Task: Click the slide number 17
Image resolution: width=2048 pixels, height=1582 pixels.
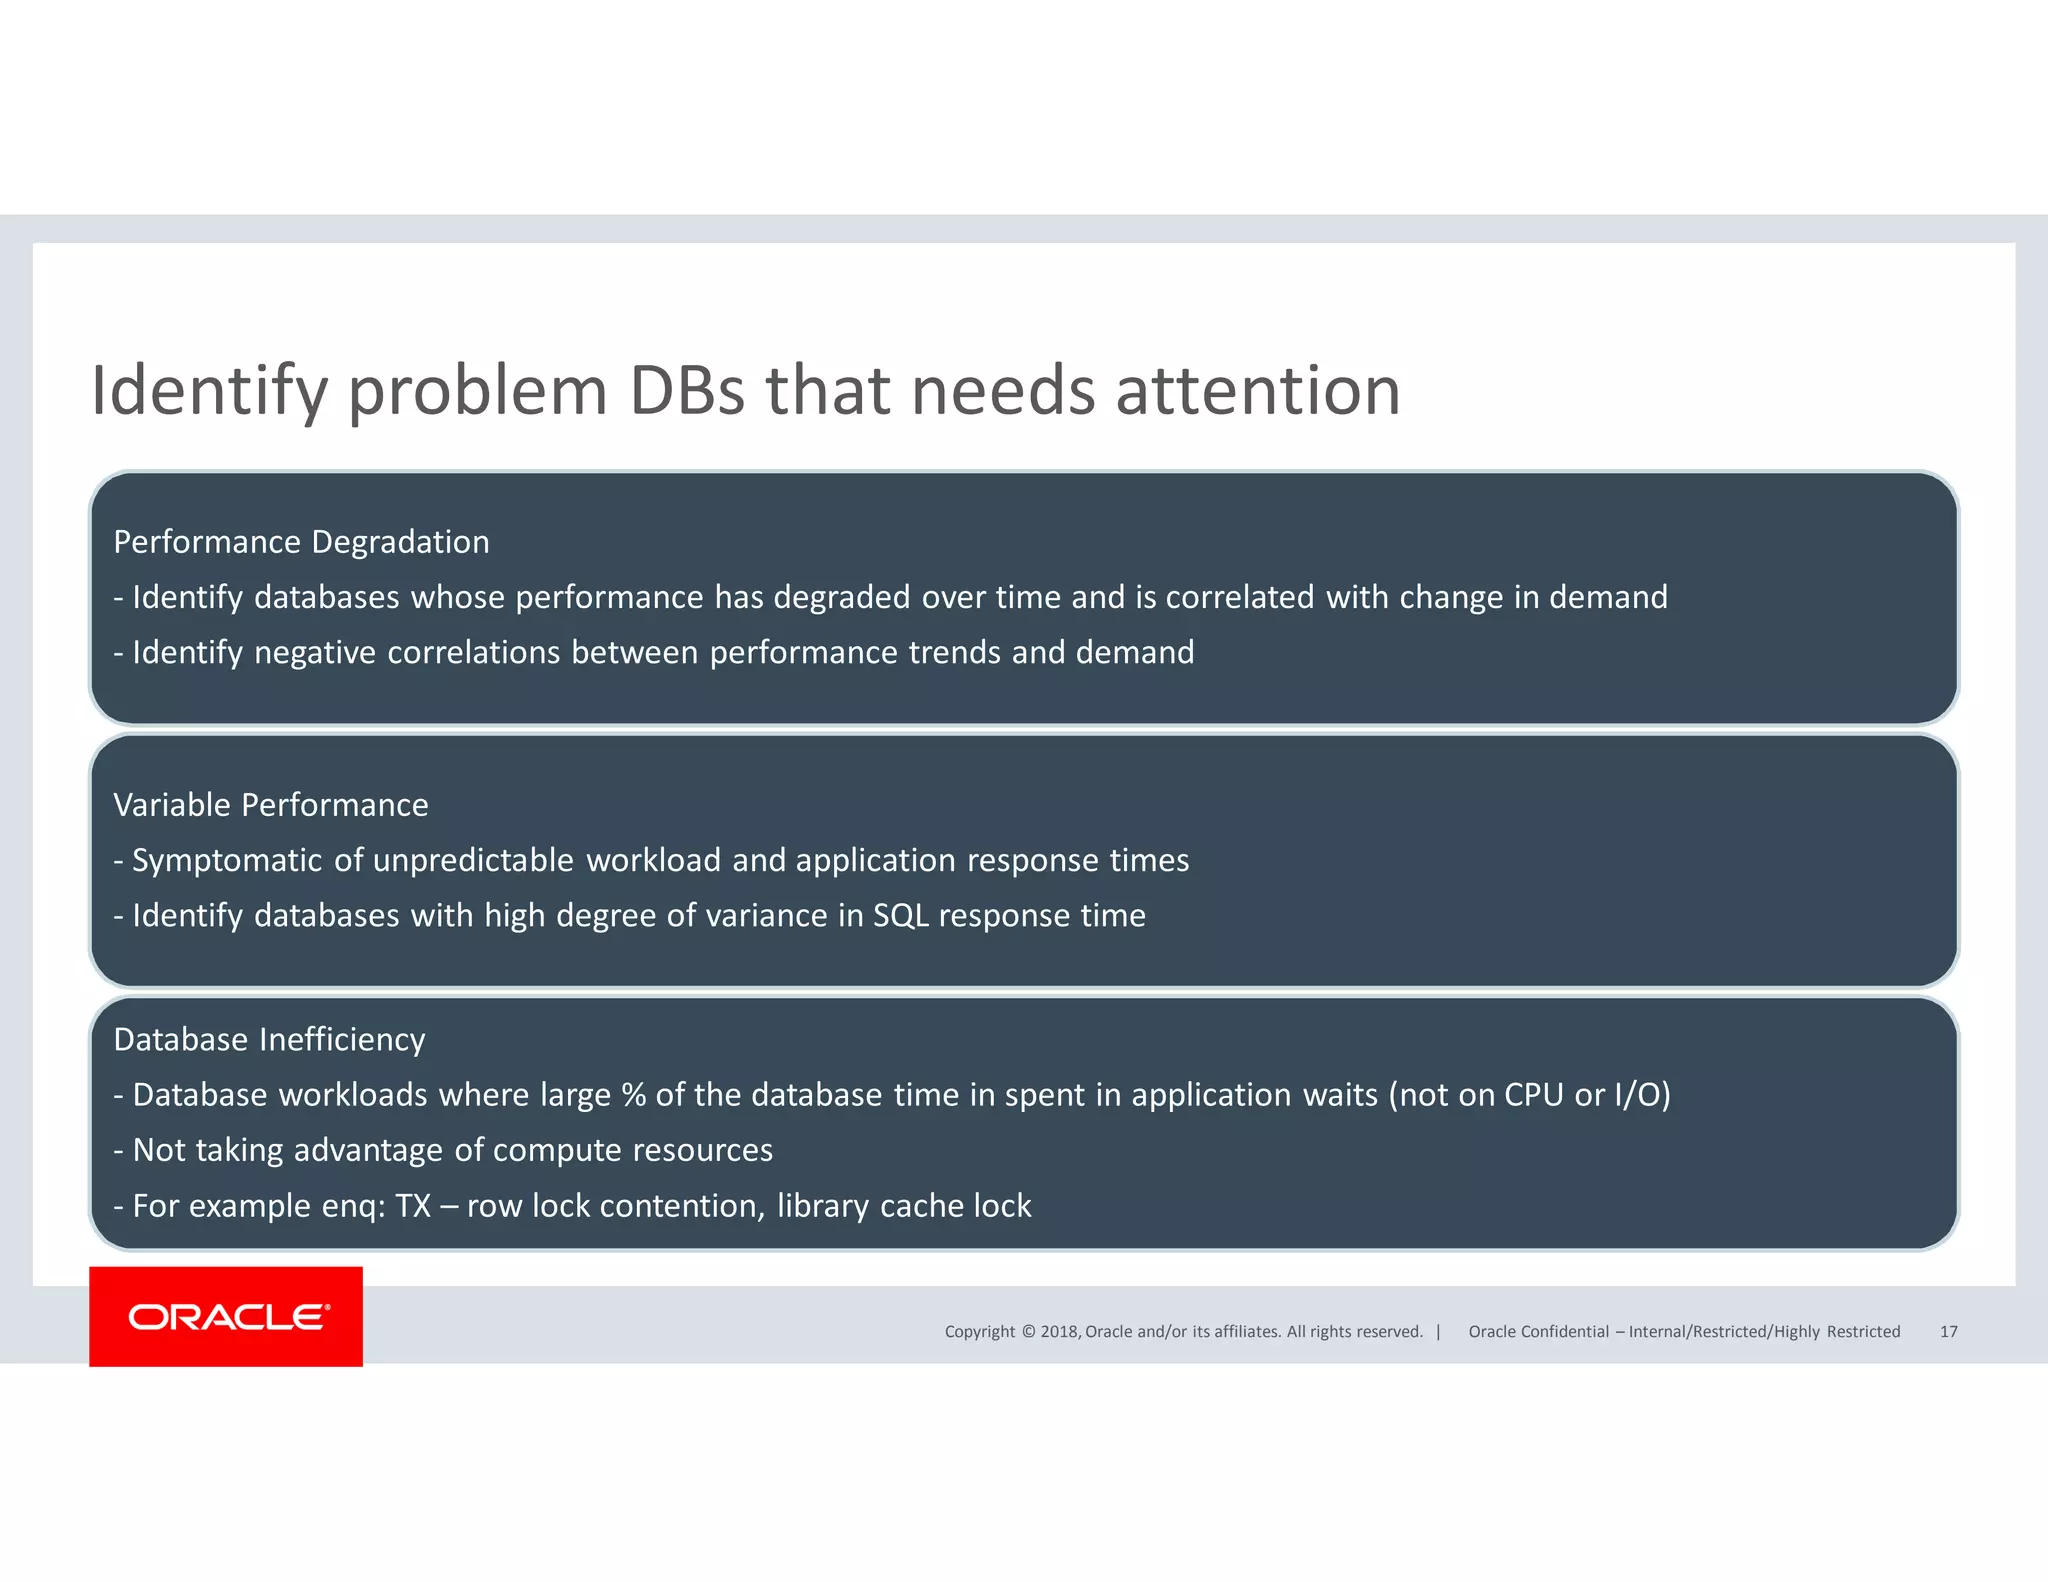Action: [1948, 1331]
